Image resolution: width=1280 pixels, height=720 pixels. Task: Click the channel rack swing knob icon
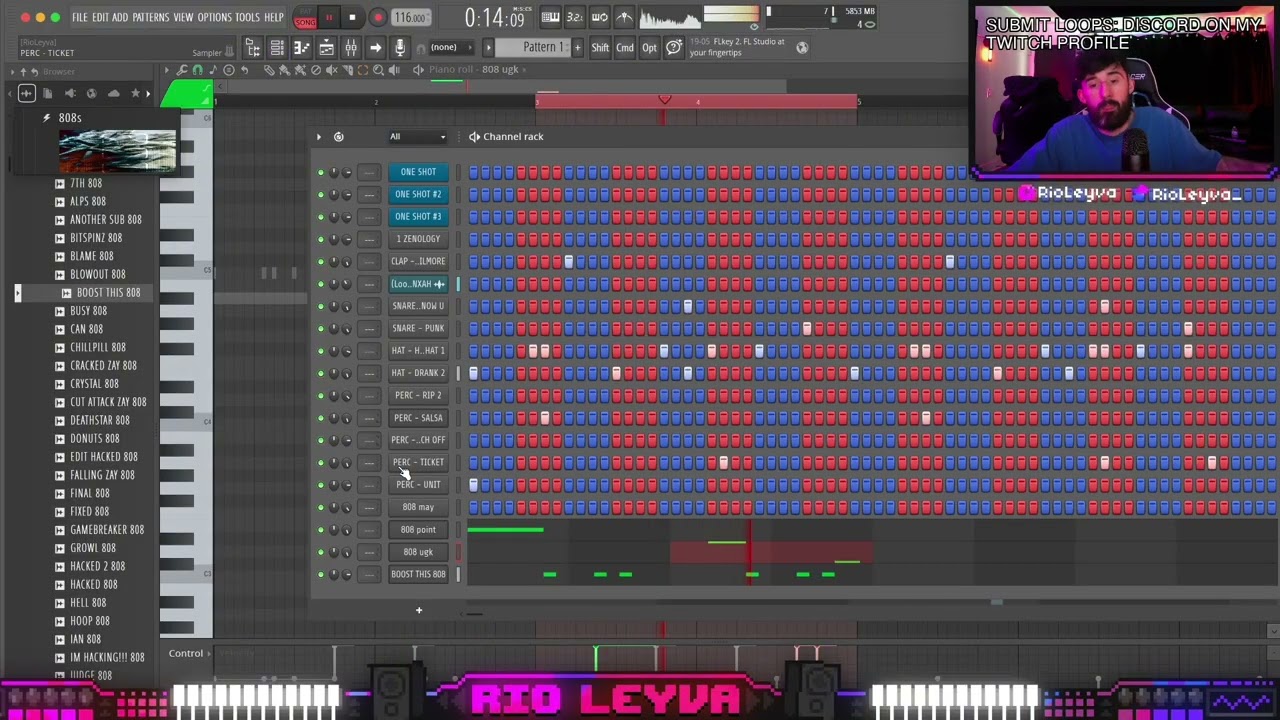pos(338,136)
